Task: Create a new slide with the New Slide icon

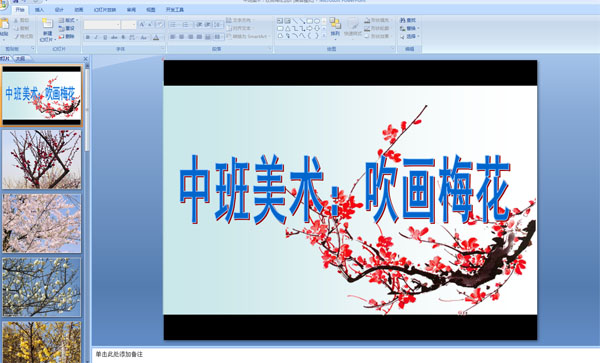Action: [47, 23]
